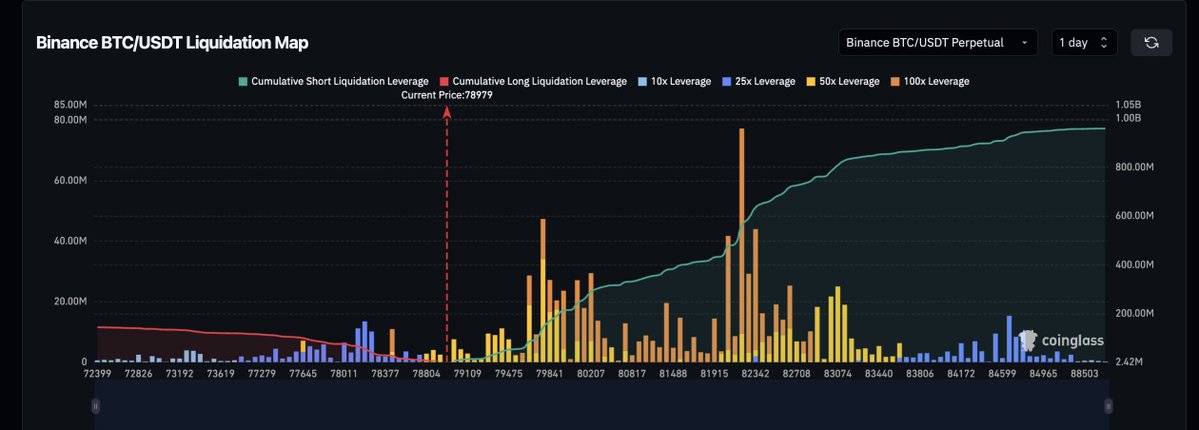Click the Binance BTC/USDT Liquidation Map title
The image size is (1199, 430).
(172, 43)
